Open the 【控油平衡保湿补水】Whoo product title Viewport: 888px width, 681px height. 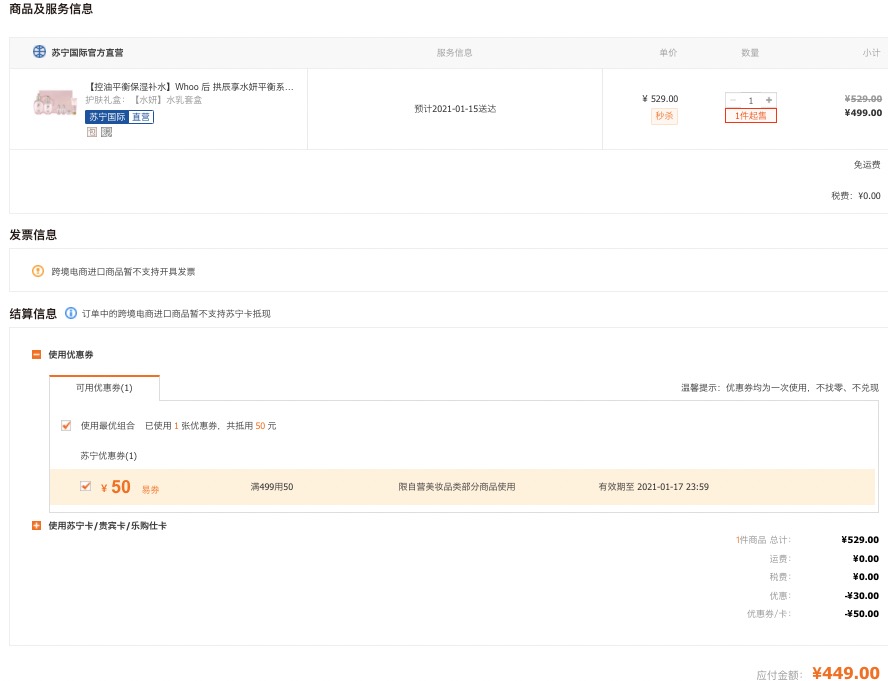click(190, 87)
